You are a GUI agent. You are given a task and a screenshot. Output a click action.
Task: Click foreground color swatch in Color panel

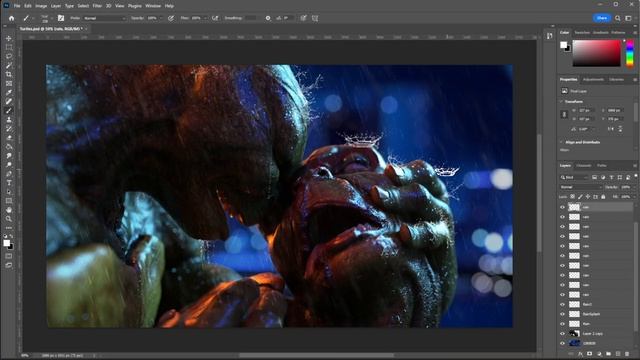pos(564,45)
